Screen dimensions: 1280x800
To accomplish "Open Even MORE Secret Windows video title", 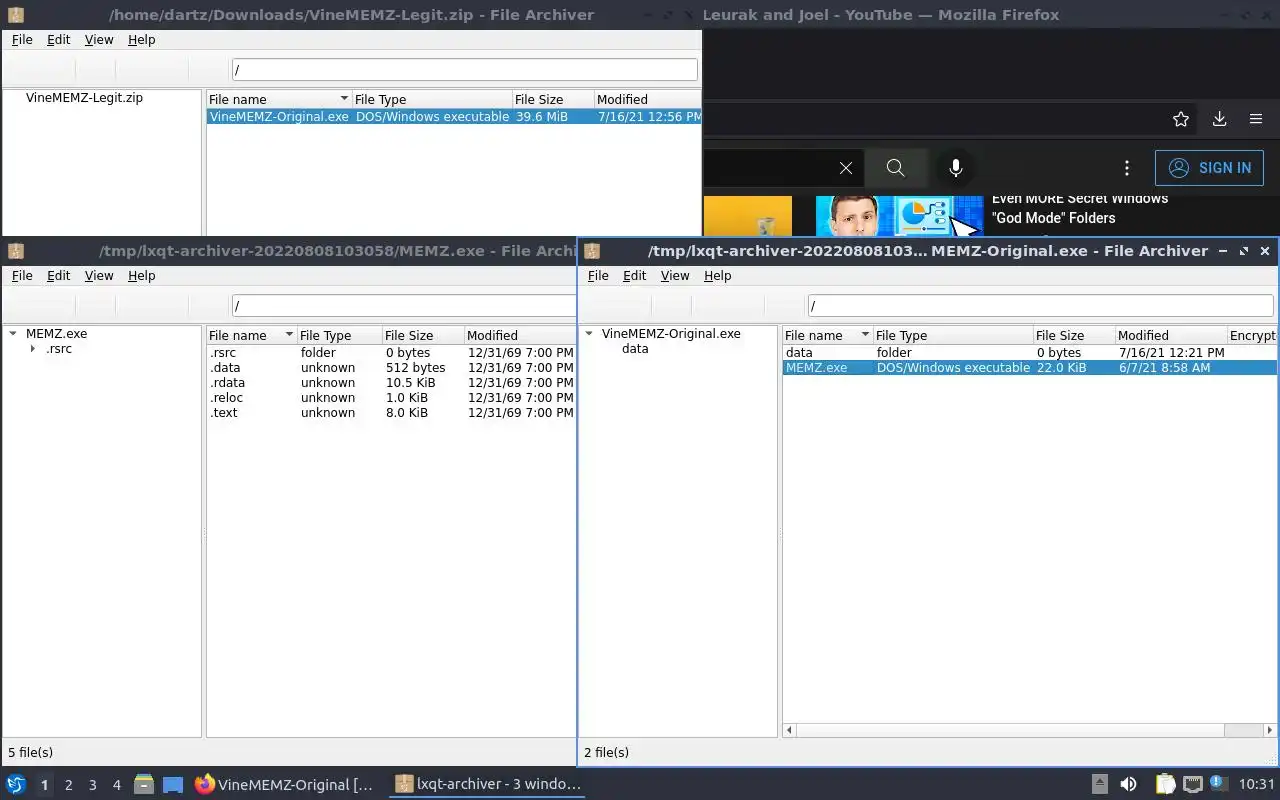I will [x=1080, y=208].
